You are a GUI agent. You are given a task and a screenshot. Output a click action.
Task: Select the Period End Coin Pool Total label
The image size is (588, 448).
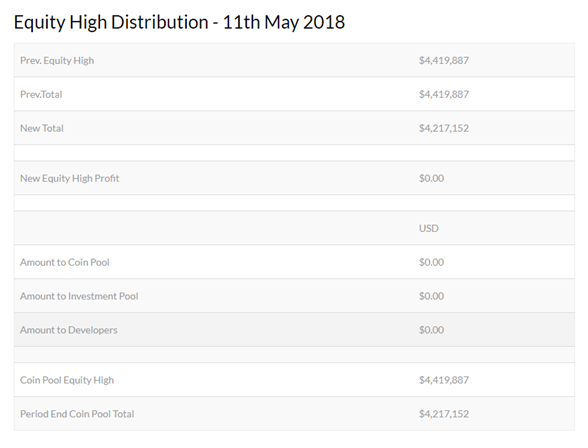77,414
